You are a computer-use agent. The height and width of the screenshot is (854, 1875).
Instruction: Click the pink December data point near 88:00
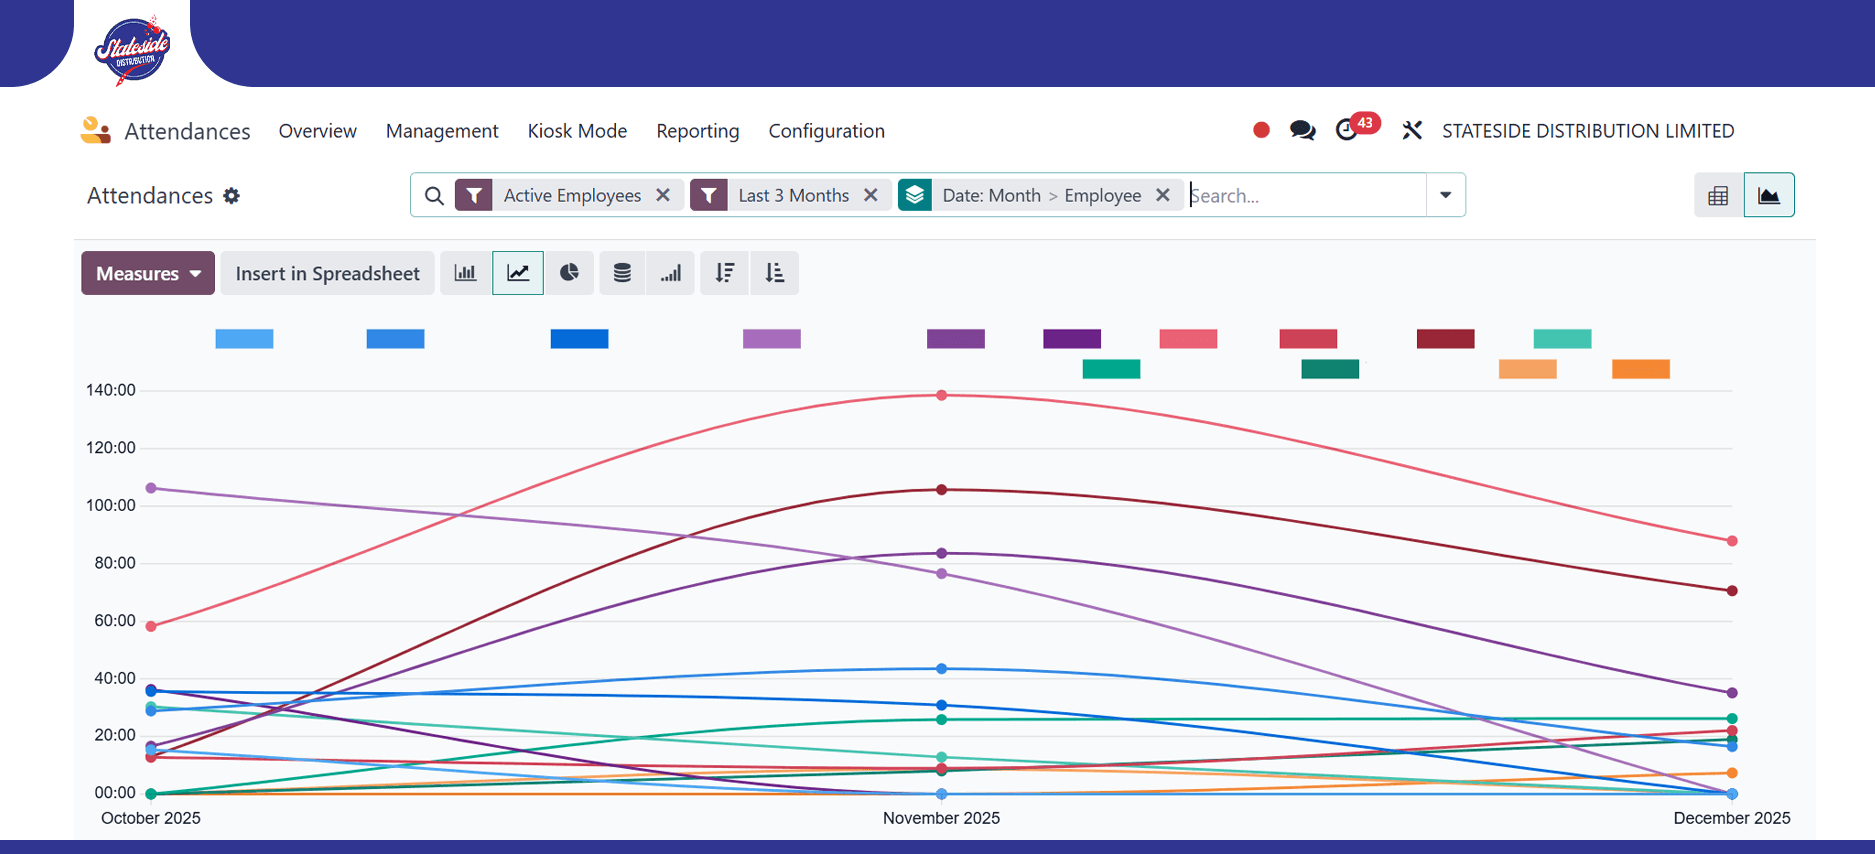tap(1732, 541)
